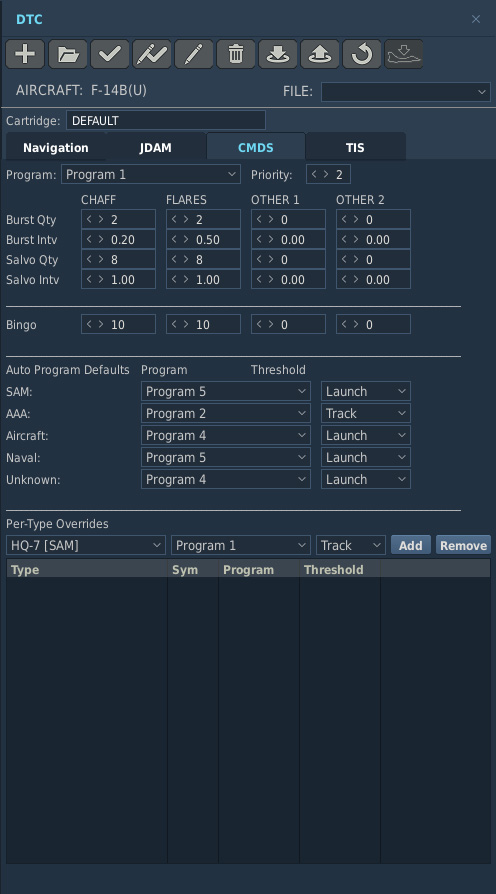Click the Cartridge name input field
The width and height of the screenshot is (496, 894).
point(166,121)
